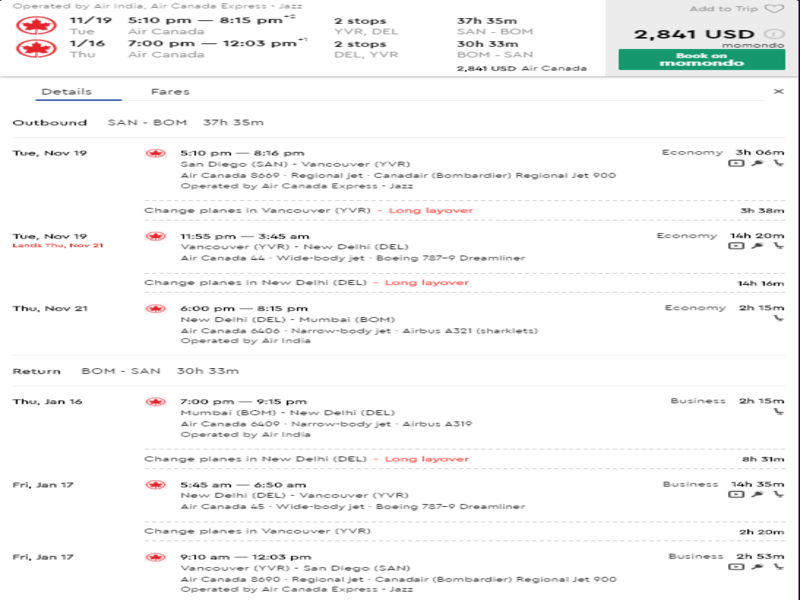
Task: Click the entertainment icon under the 3h 06m flight
Action: 736,163
